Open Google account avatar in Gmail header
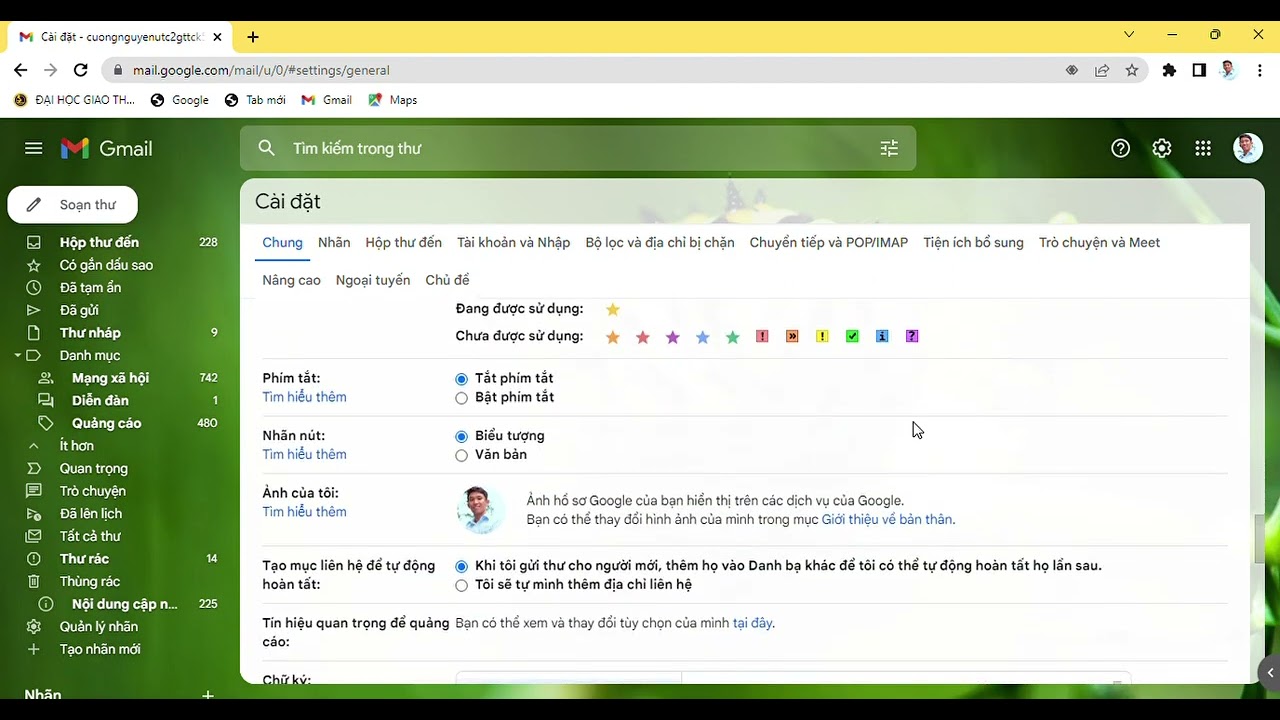The height and width of the screenshot is (720, 1280). (x=1248, y=148)
